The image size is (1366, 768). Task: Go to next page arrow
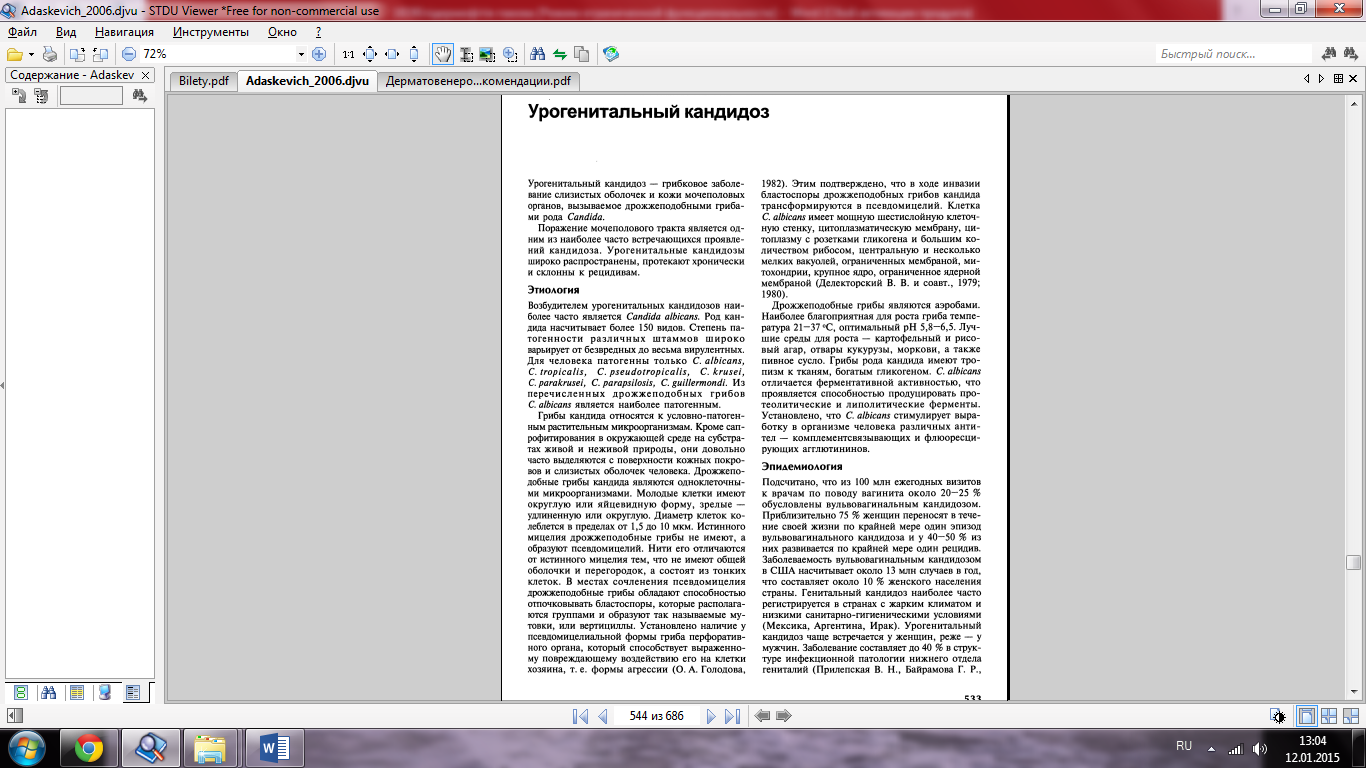[711, 716]
